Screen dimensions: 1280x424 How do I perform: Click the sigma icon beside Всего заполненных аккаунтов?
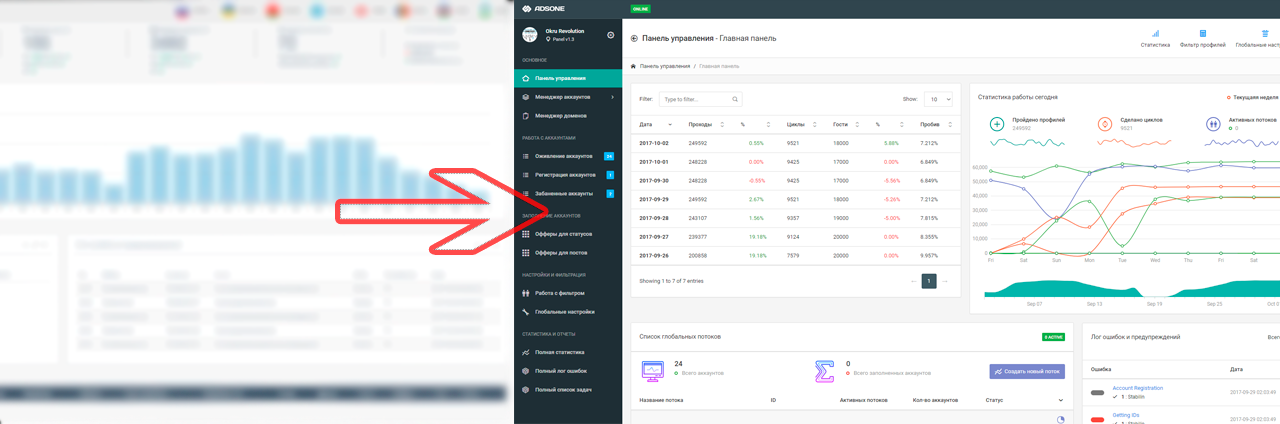(x=824, y=371)
